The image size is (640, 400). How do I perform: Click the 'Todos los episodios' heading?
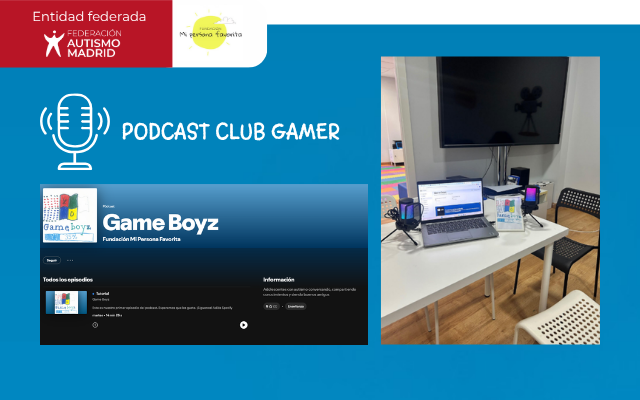pyautogui.click(x=68, y=280)
